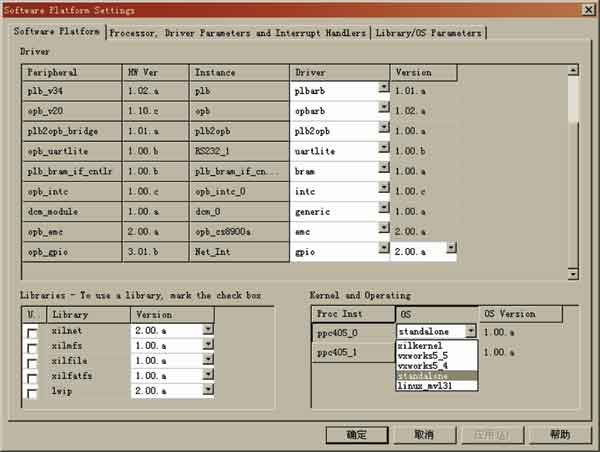Image resolution: width=600 pixels, height=452 pixels.
Task: Open Processor, Driver Parameters and Interrupt Handlers tab
Action: 237,33
